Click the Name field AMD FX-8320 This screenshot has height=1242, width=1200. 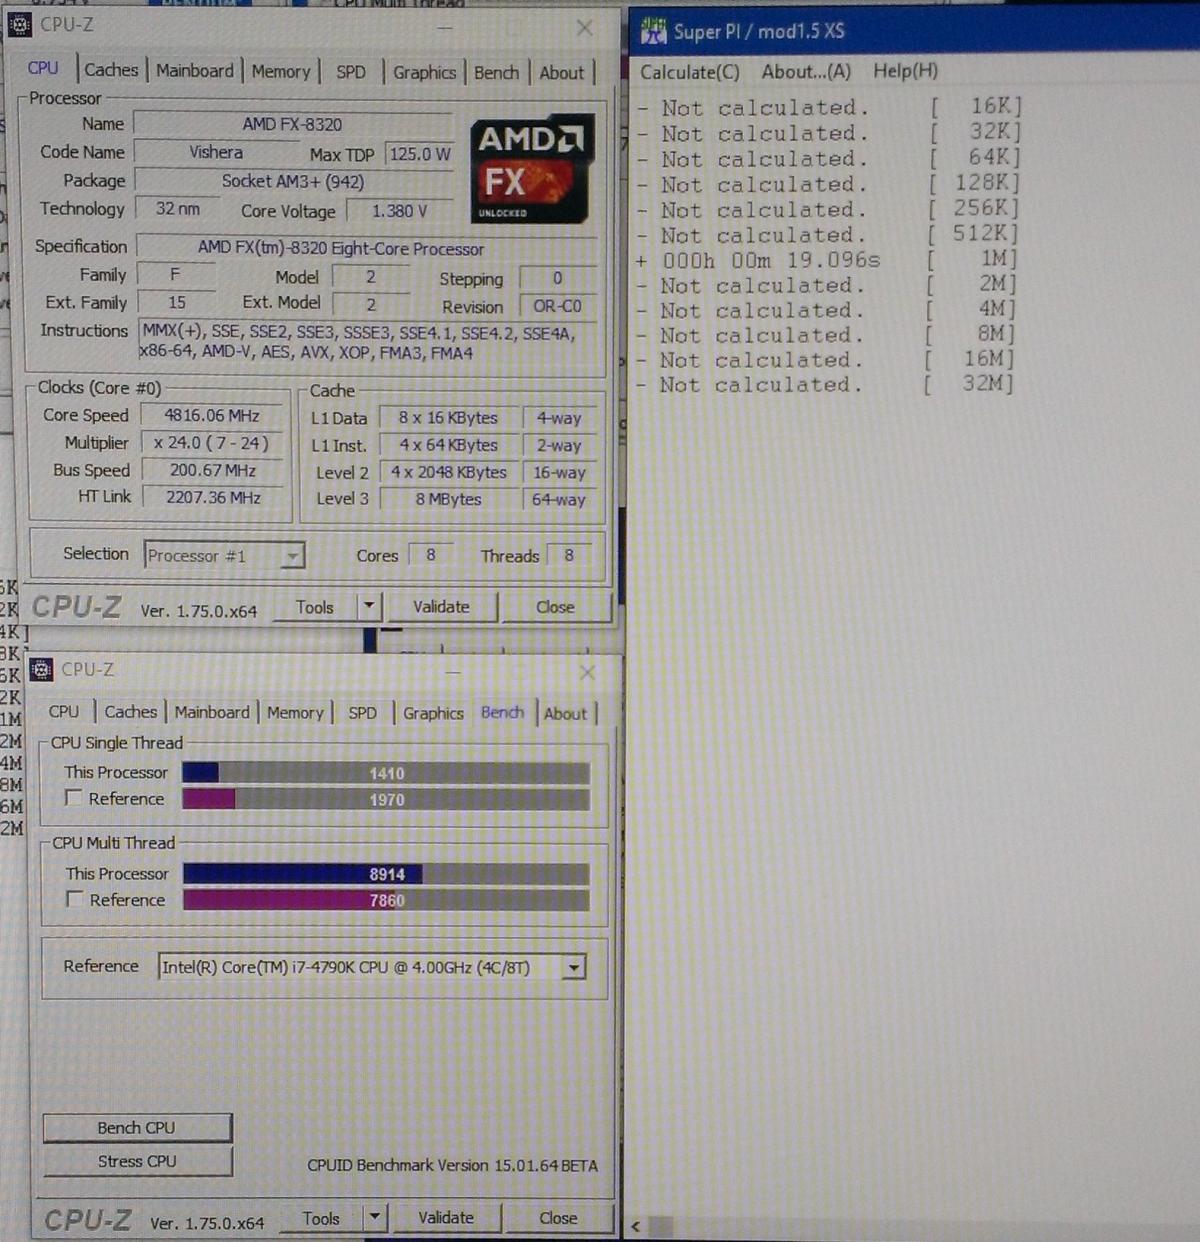point(292,124)
